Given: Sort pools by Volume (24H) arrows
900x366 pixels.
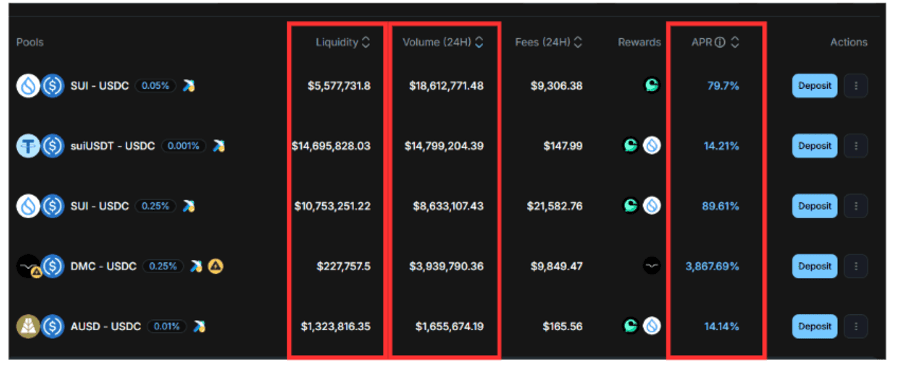Looking at the screenshot, I should click(x=479, y=42).
